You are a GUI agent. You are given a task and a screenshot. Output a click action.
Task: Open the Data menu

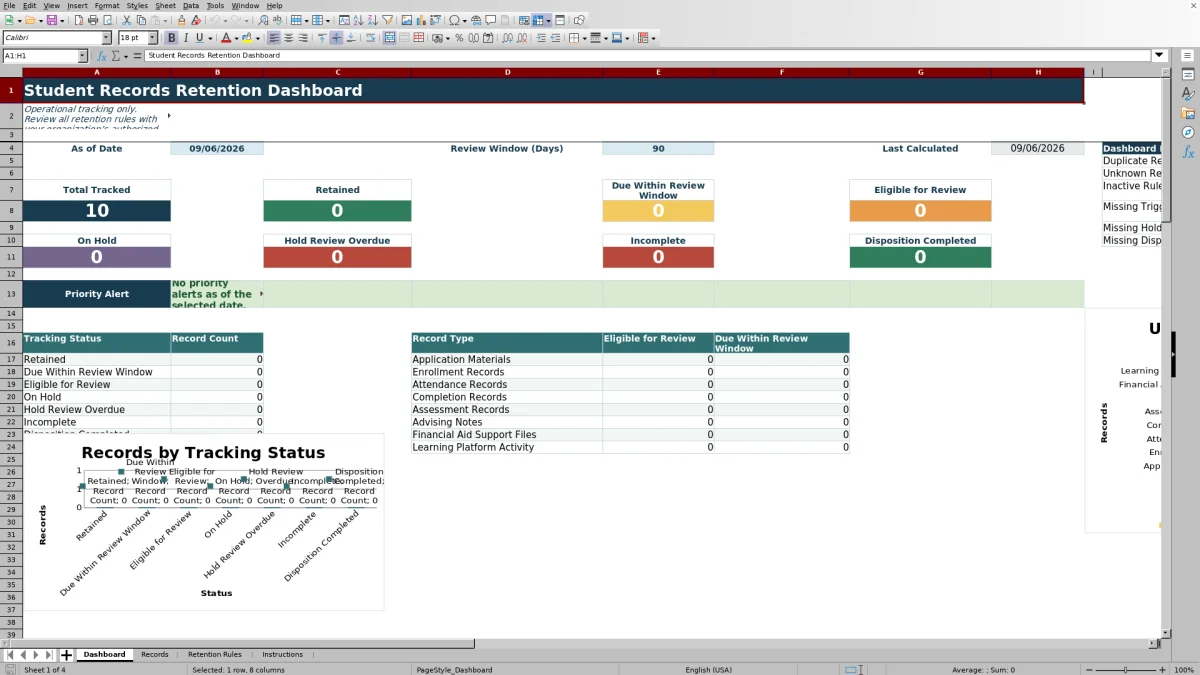[x=190, y=6]
